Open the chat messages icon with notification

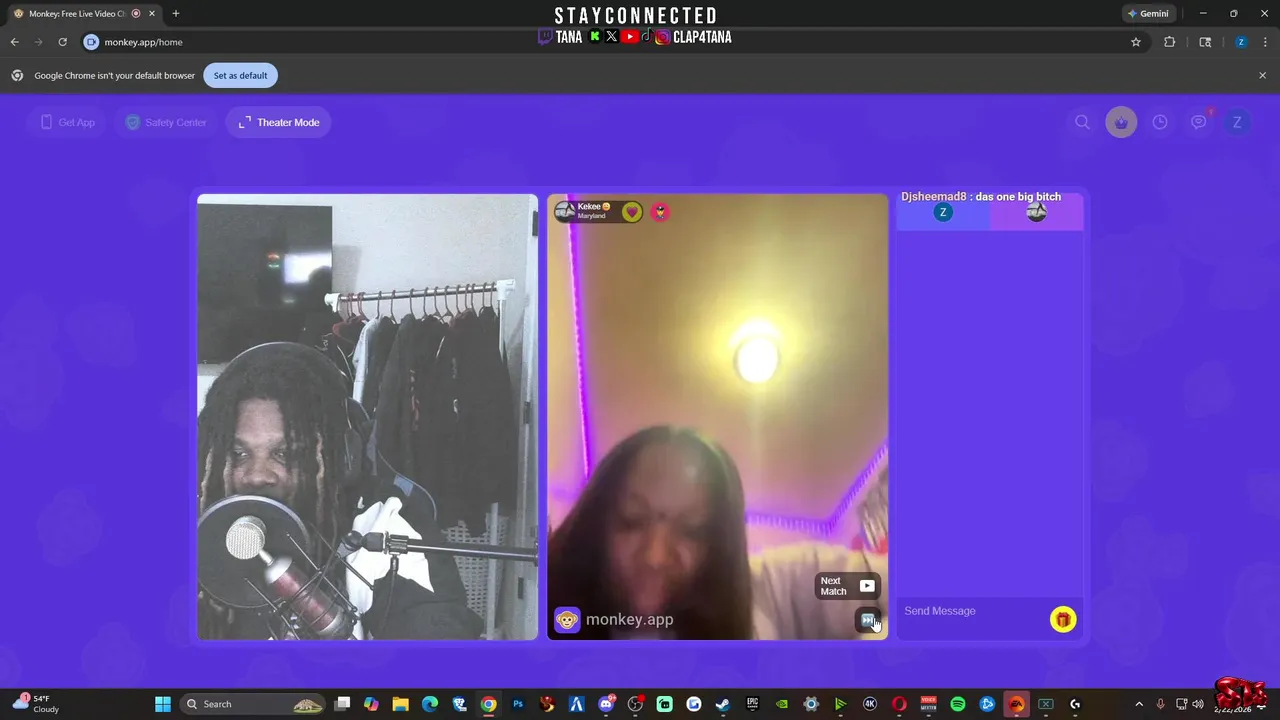coord(1199,122)
